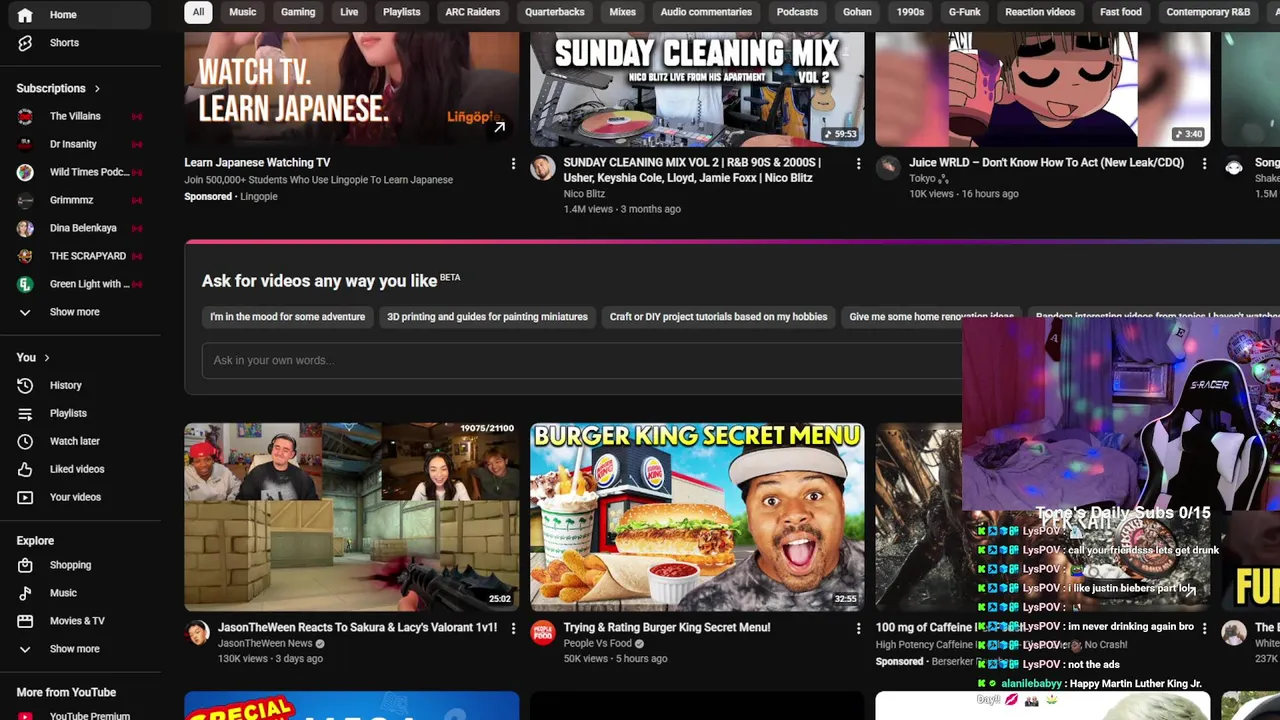Open YouTube Premium link in sidebar

(x=90, y=714)
